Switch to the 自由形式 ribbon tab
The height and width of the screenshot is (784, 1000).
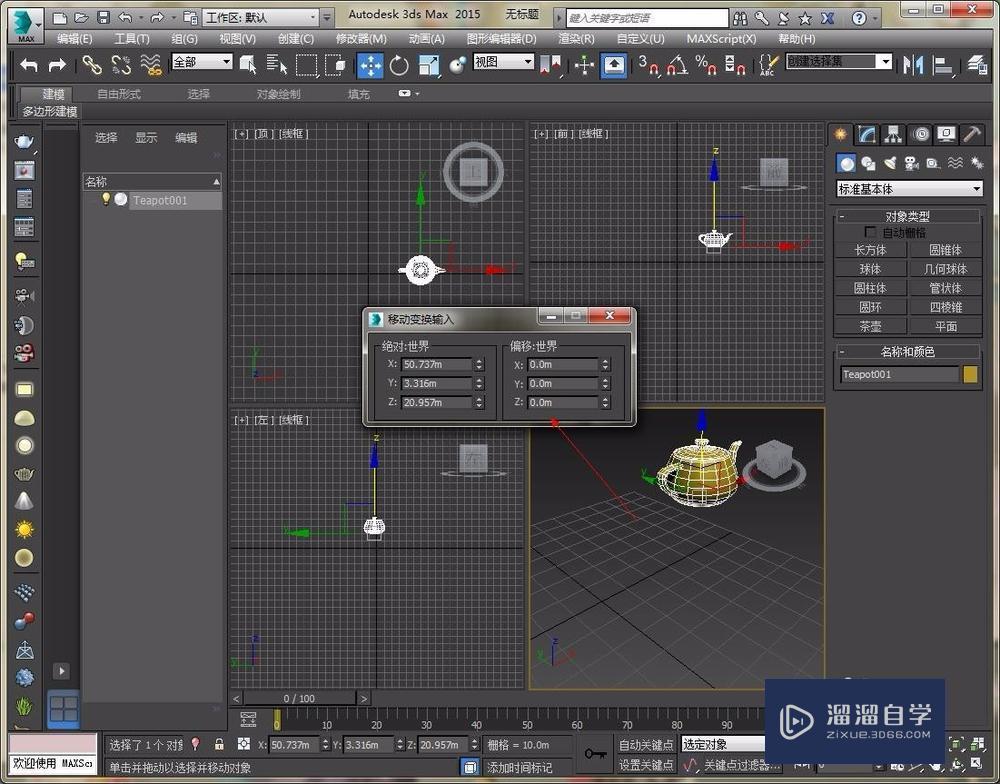(119, 94)
